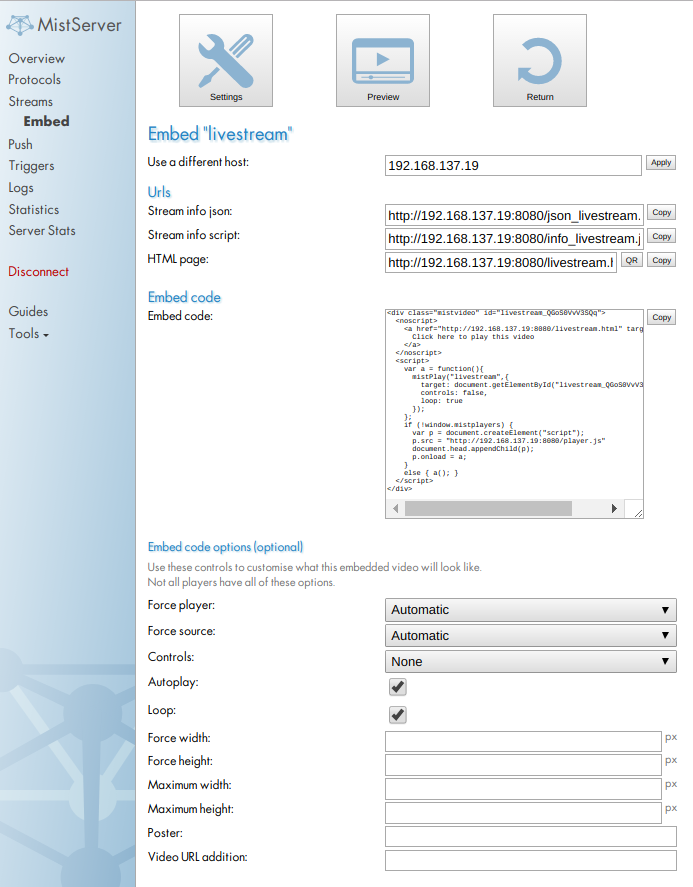Copy the HTML page URL

coord(661,260)
